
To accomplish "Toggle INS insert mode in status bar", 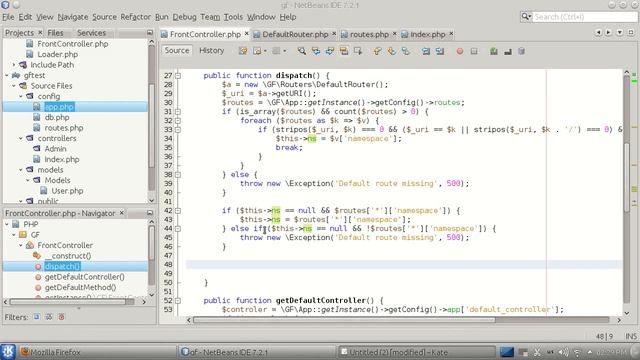I will pyautogui.click(x=631, y=336).
